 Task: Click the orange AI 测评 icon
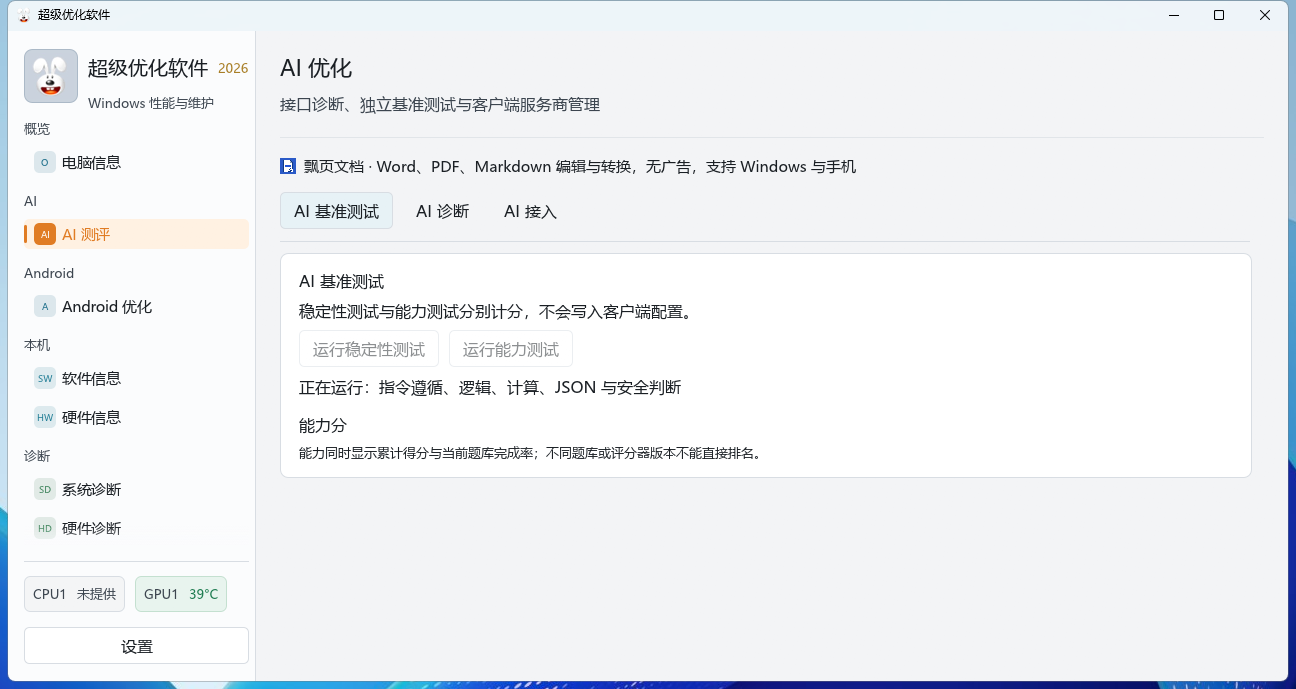[x=45, y=234]
